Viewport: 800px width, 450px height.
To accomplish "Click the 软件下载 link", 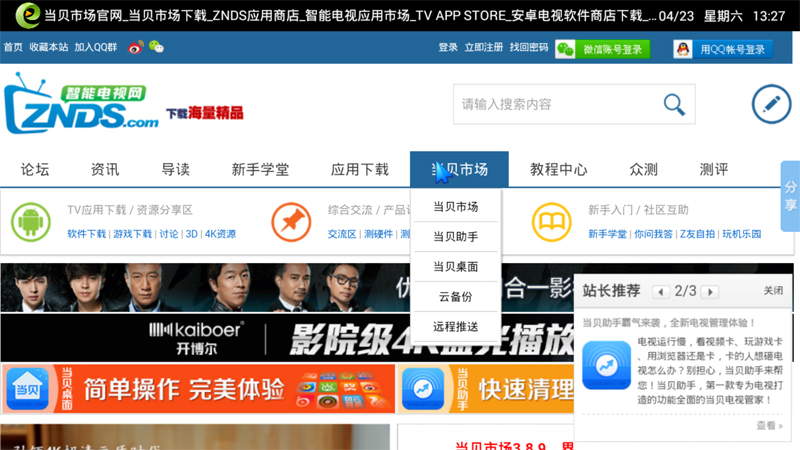I will (x=87, y=234).
